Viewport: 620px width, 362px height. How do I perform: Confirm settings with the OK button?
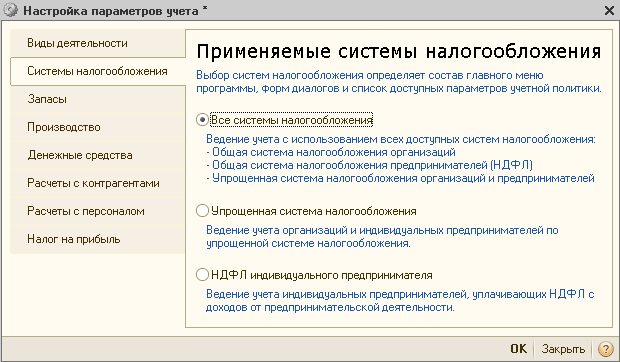pyautogui.click(x=518, y=349)
